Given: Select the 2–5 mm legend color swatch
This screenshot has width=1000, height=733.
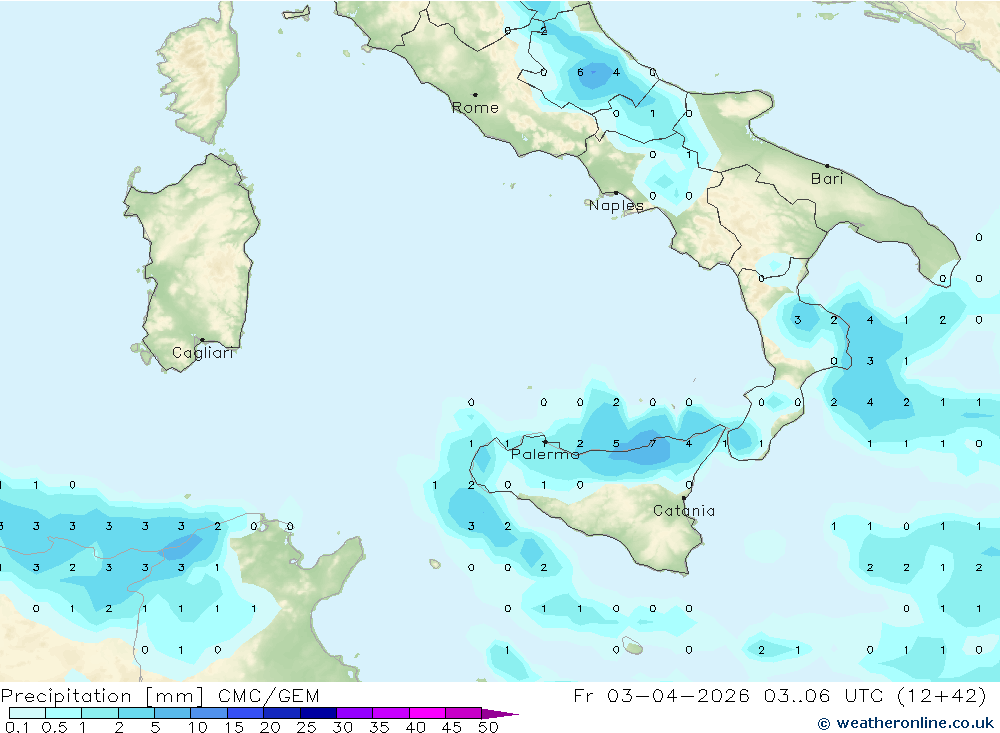Looking at the screenshot, I should (136, 713).
